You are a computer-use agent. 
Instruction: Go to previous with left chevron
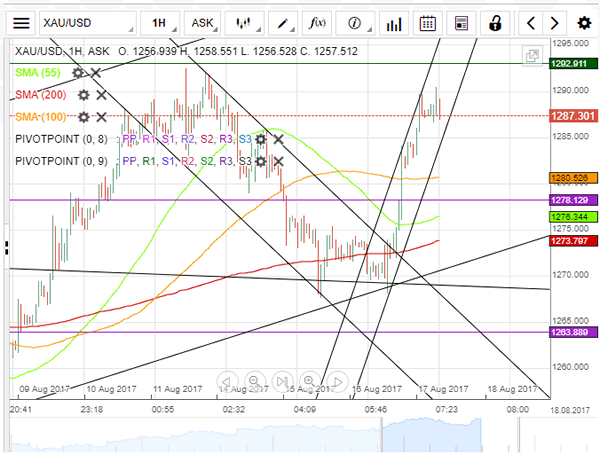tap(530, 23)
